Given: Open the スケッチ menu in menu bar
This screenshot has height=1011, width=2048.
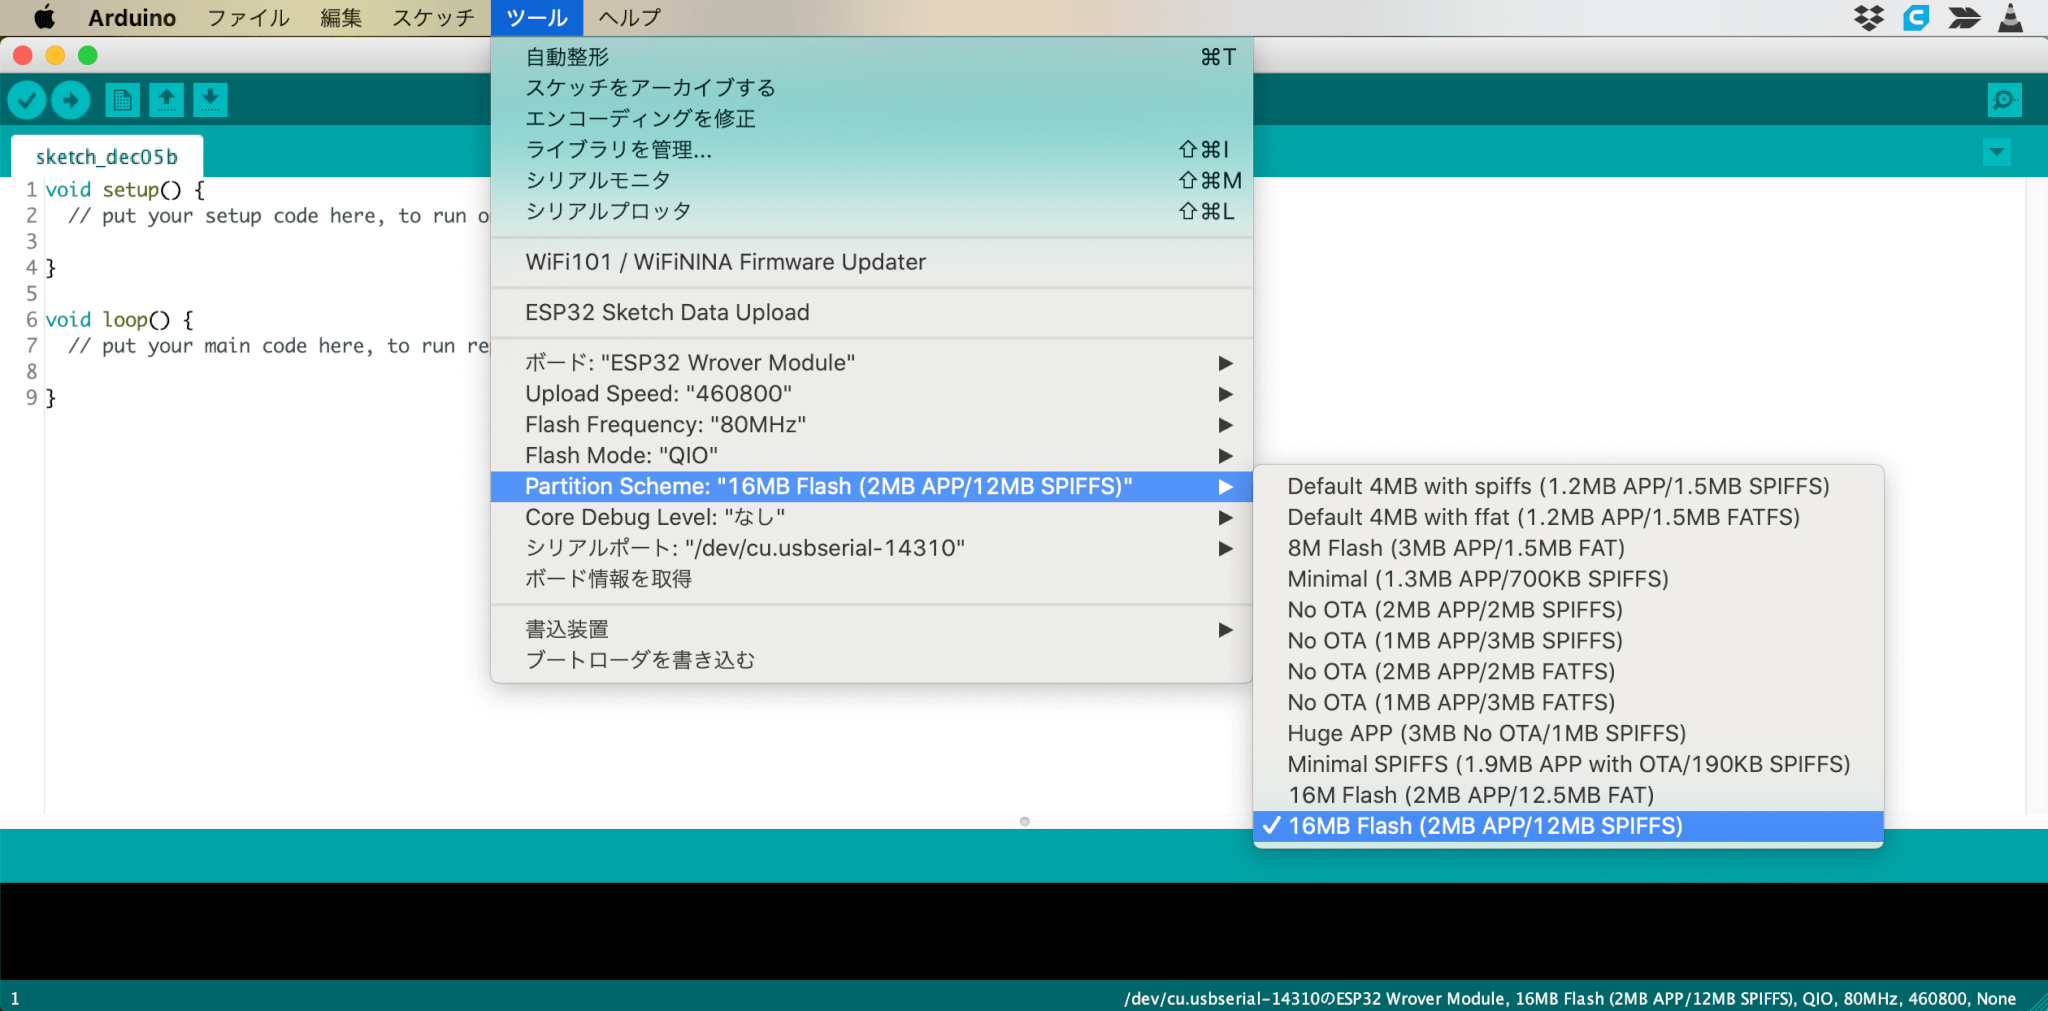Looking at the screenshot, I should [433, 18].
